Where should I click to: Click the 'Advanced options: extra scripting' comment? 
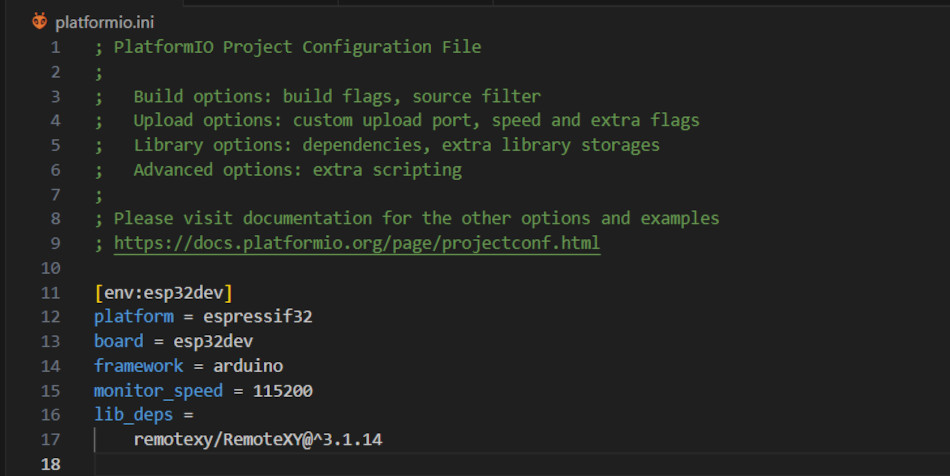click(x=297, y=170)
